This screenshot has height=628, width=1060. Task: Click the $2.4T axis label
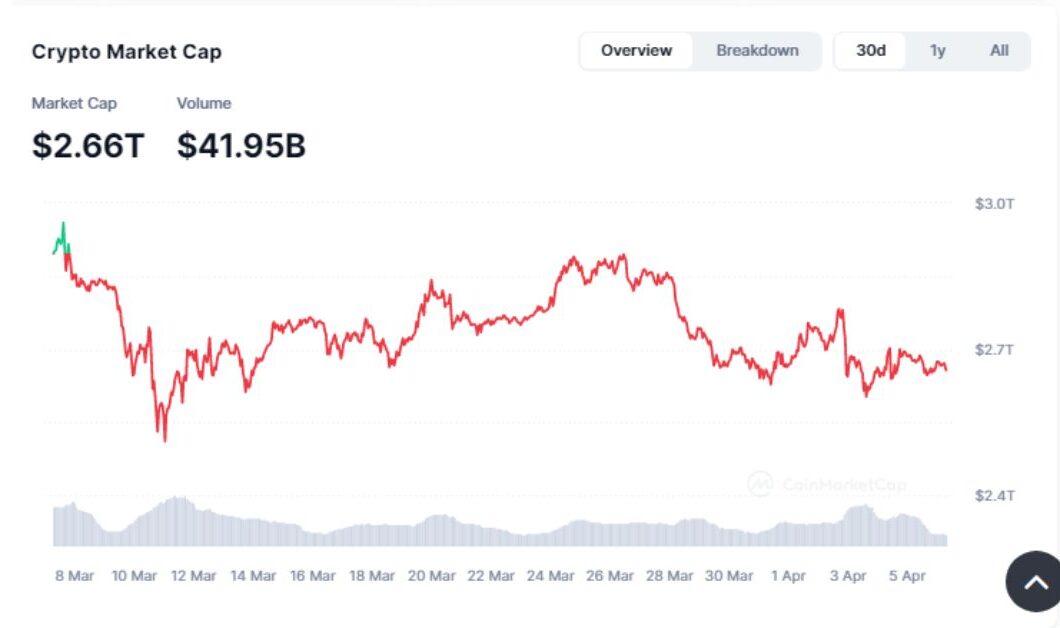click(x=994, y=496)
